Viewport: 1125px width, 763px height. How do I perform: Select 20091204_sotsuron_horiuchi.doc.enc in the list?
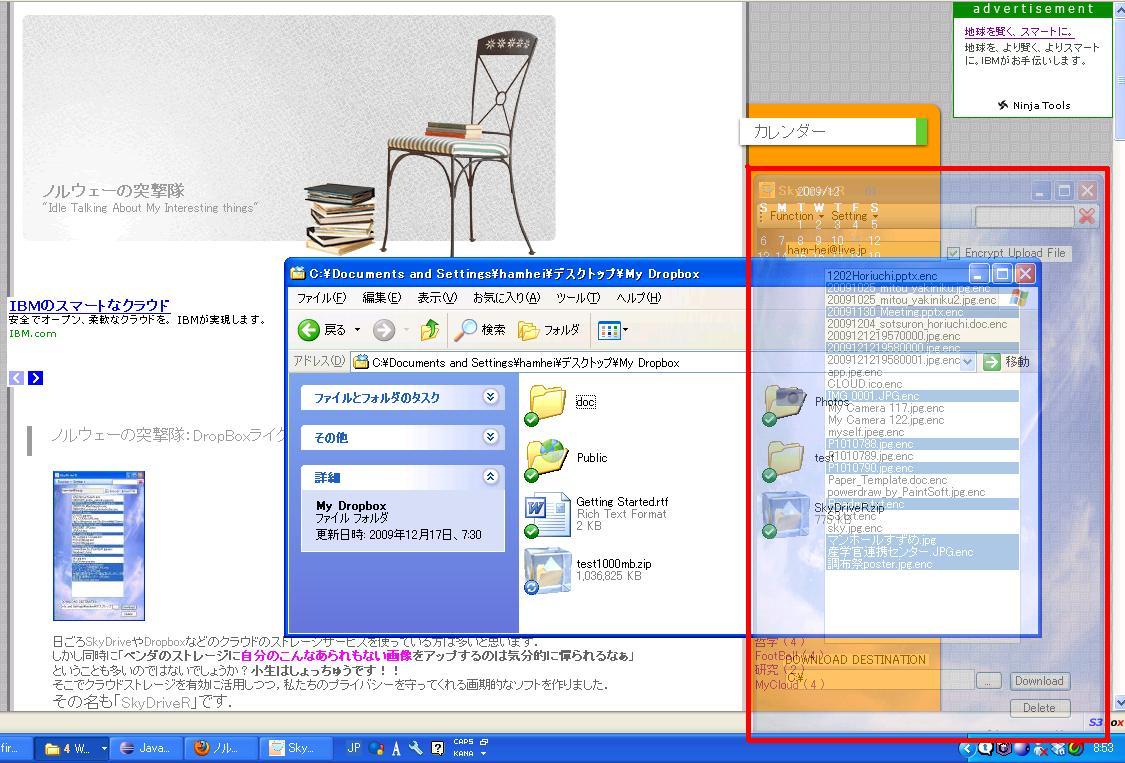click(922, 324)
